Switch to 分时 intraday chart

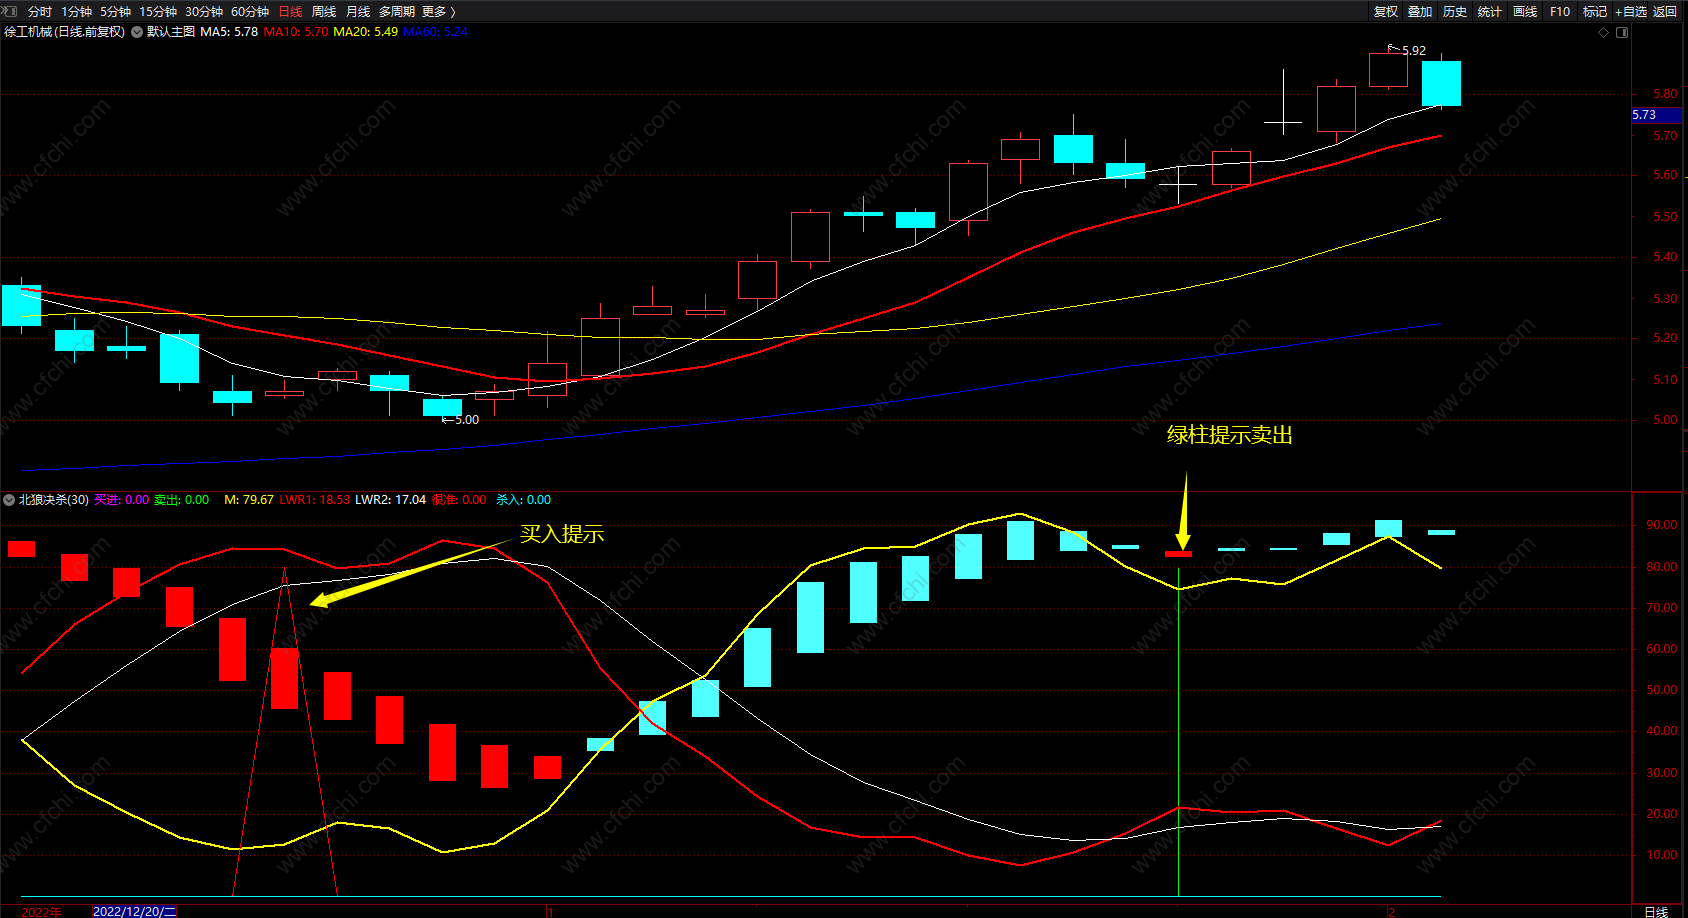tap(40, 12)
